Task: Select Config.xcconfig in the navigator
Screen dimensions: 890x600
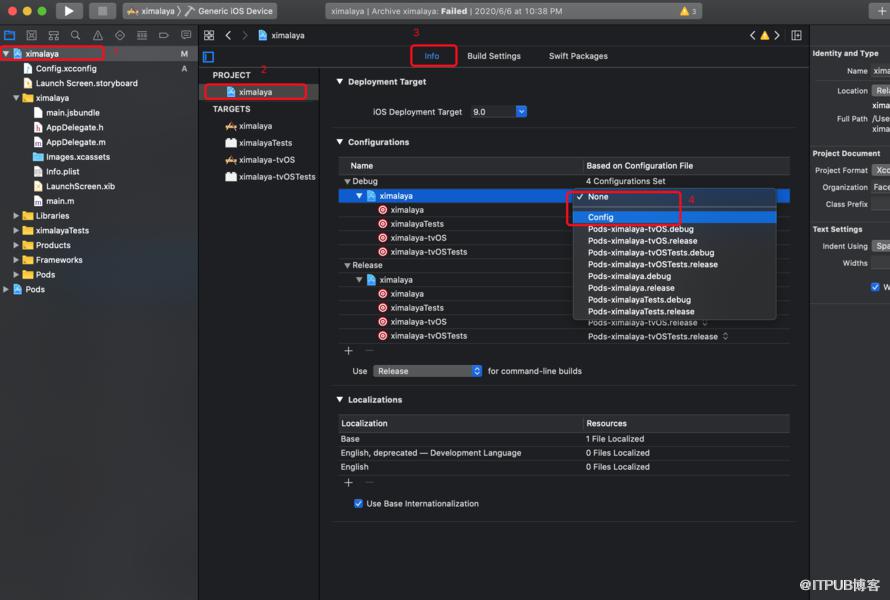Action: tap(66, 69)
